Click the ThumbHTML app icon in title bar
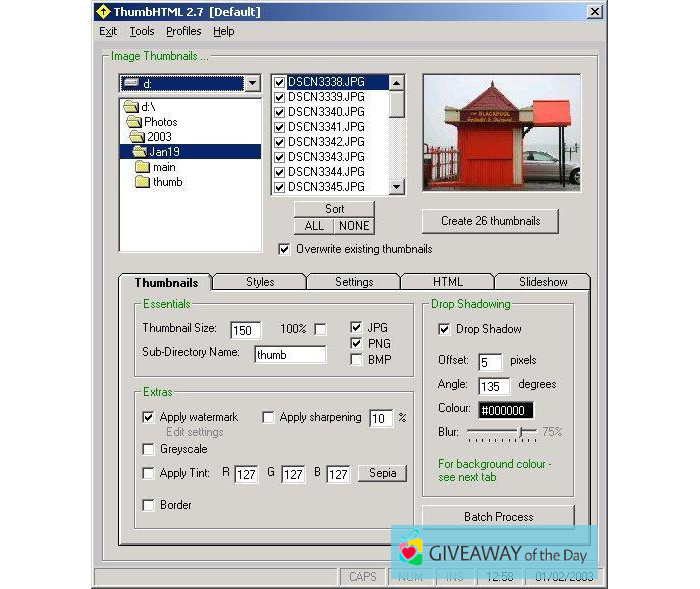 pos(102,12)
